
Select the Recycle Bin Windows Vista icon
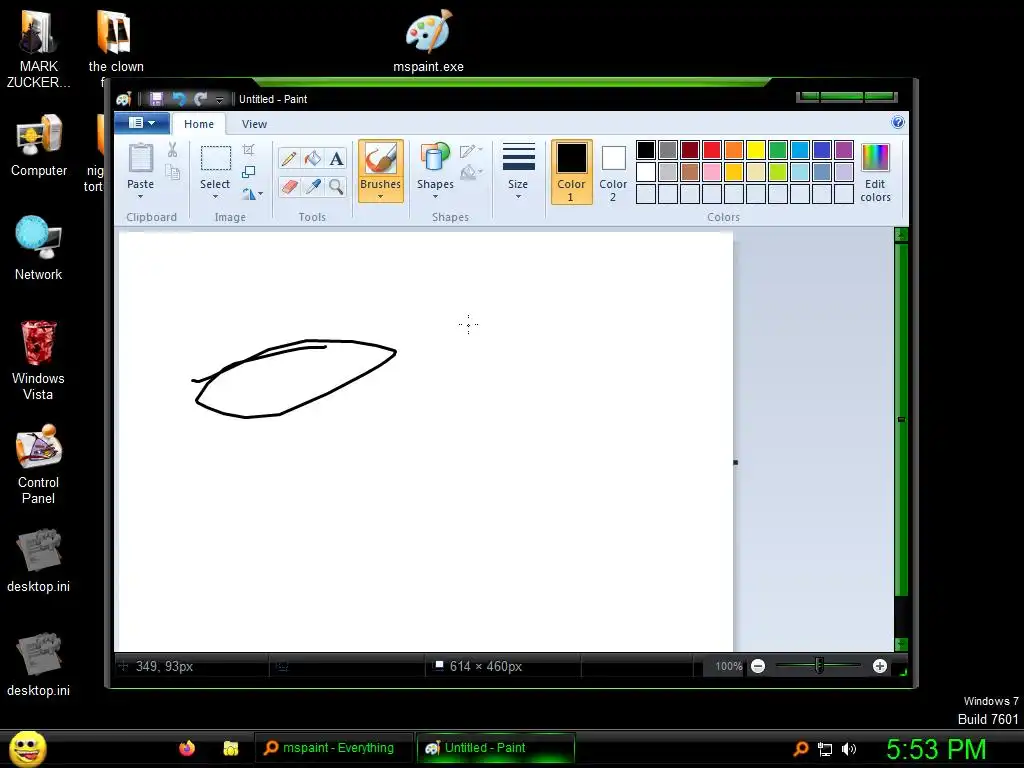[x=38, y=360]
